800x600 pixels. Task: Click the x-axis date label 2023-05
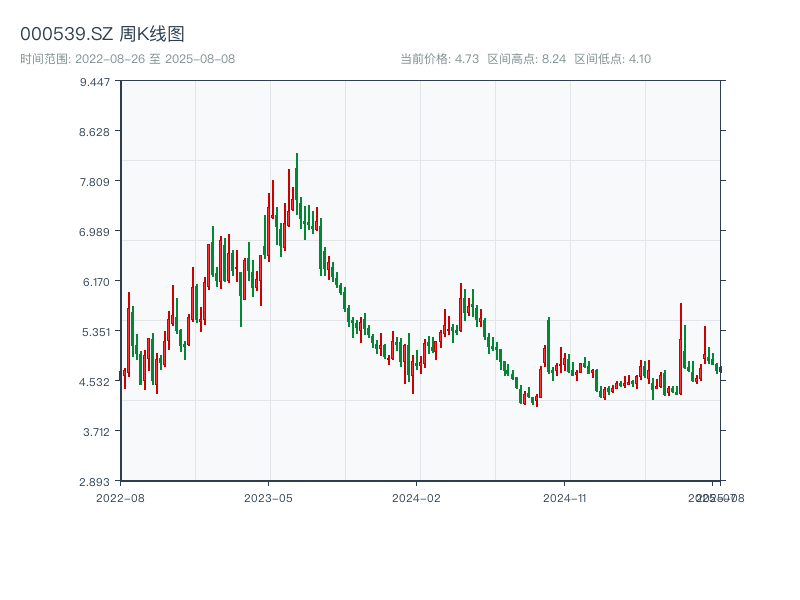point(268,498)
